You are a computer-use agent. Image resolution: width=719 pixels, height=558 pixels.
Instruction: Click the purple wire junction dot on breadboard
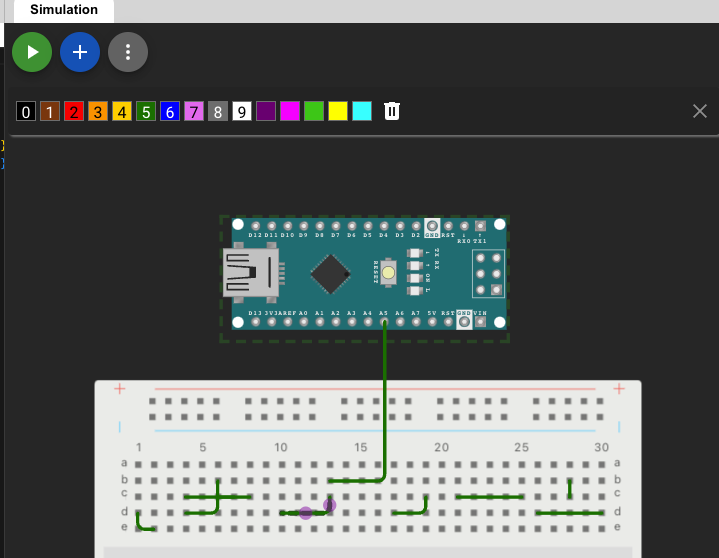pos(306,513)
